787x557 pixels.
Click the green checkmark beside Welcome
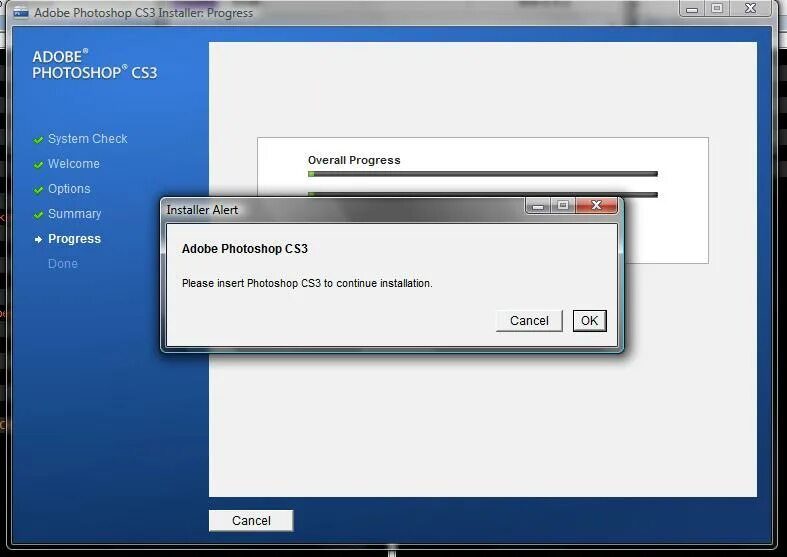(x=38, y=165)
